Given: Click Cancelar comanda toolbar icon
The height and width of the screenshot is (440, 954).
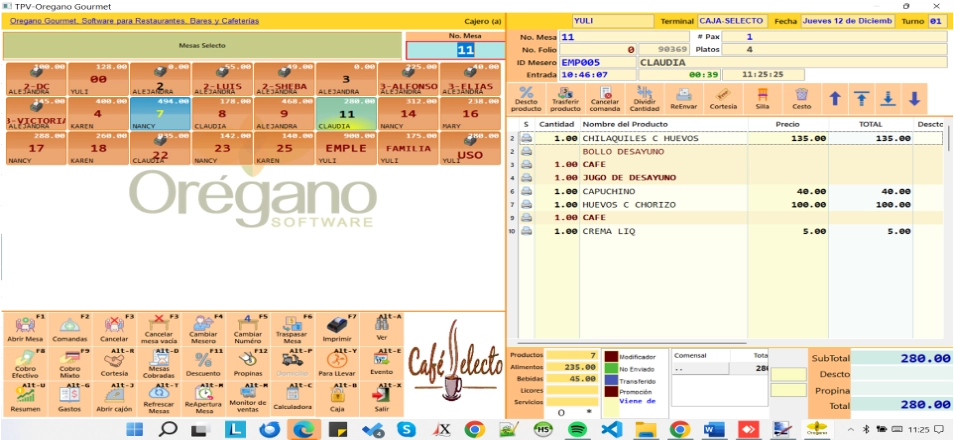Looking at the screenshot, I should coord(605,99).
